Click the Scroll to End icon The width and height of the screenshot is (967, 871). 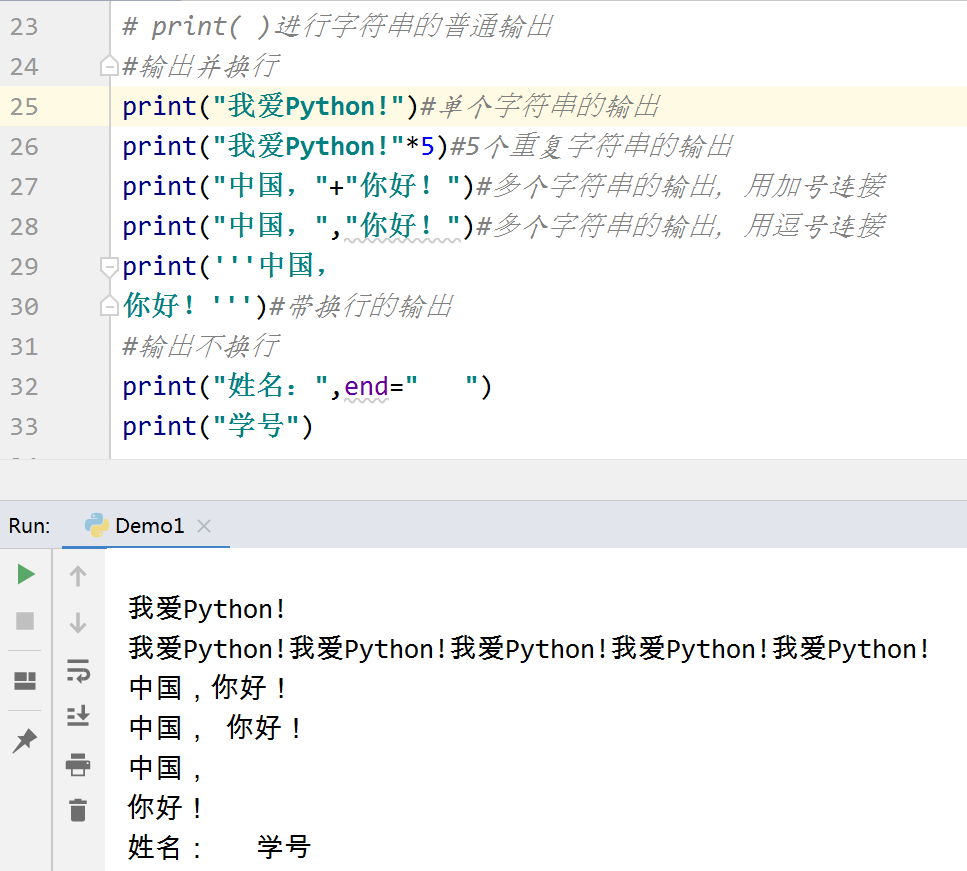[78, 716]
